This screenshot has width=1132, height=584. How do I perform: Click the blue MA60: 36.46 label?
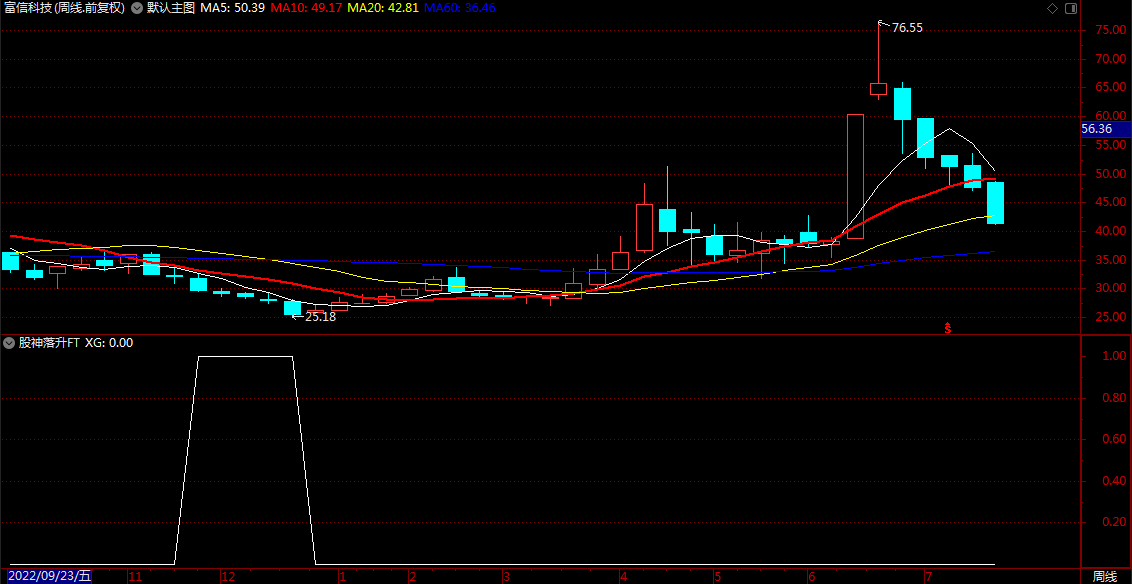[x=460, y=9]
